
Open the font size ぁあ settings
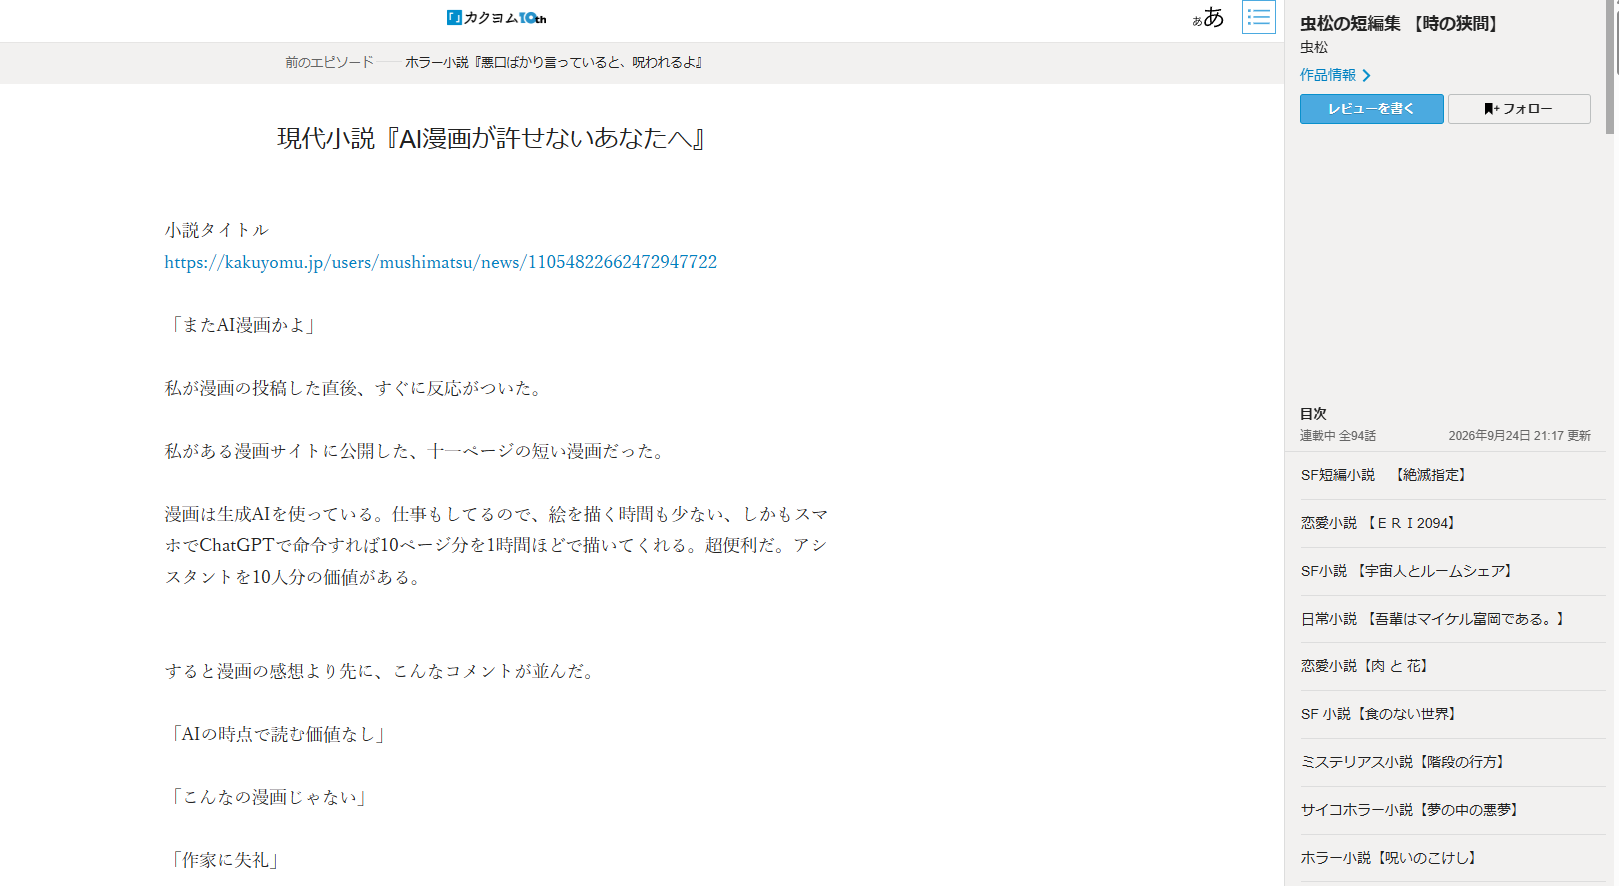click(1208, 17)
